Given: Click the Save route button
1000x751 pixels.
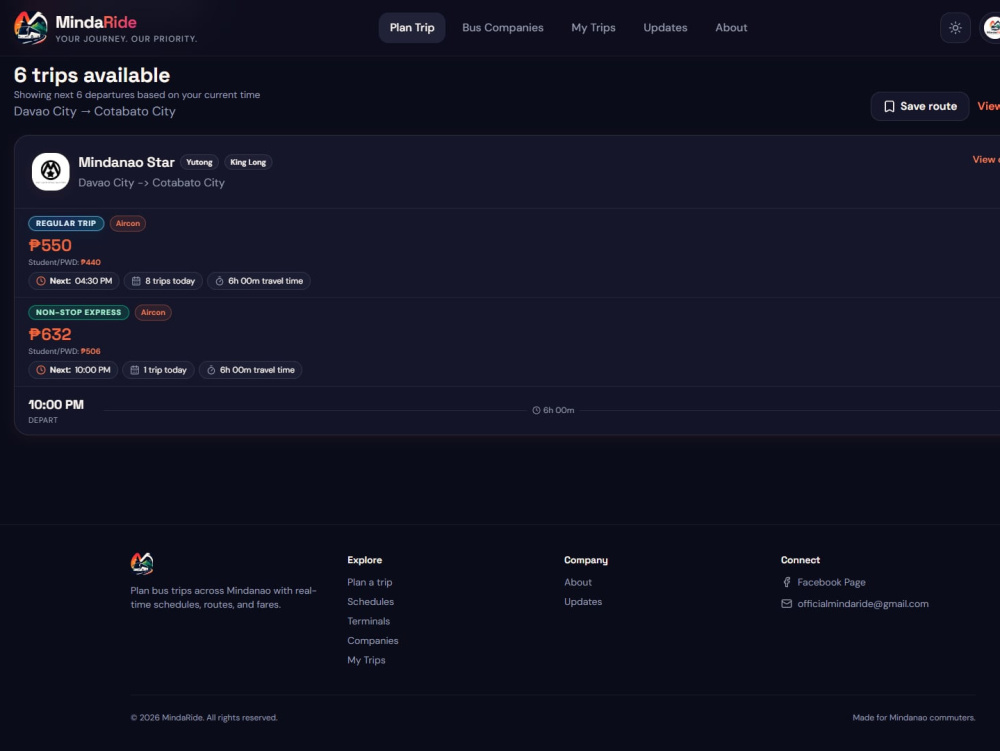Looking at the screenshot, I should point(920,106).
